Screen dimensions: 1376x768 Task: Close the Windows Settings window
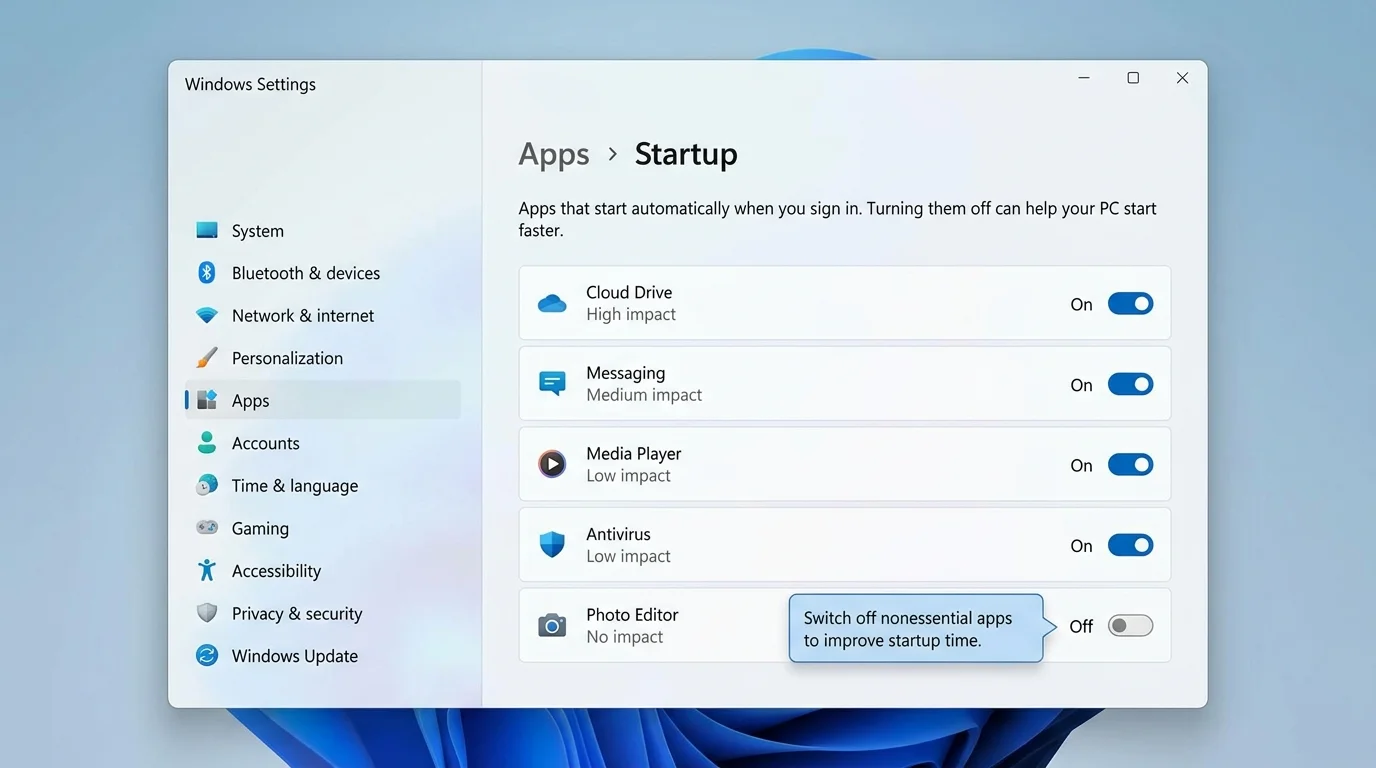click(1182, 78)
